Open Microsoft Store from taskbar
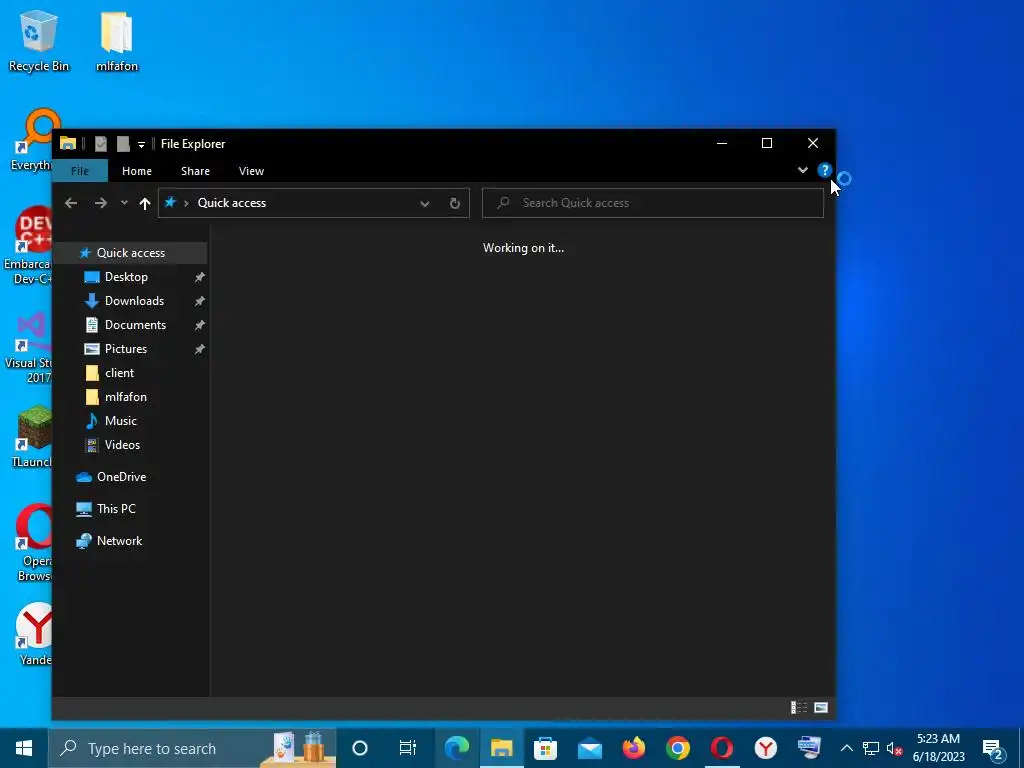 (545, 748)
